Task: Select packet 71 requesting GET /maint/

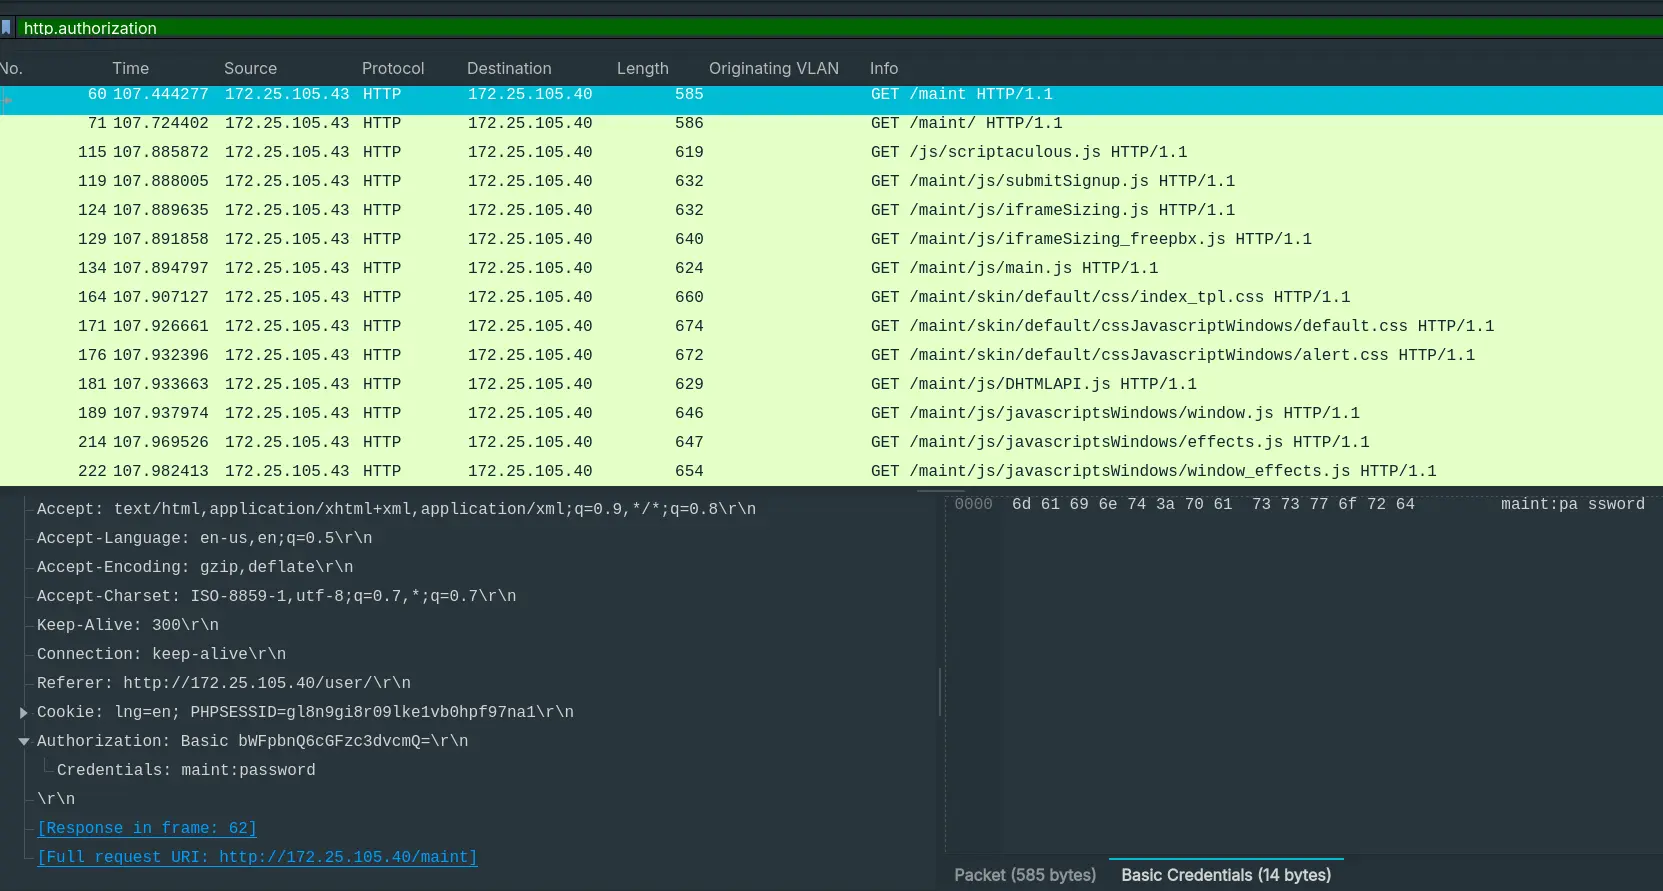Action: (600, 123)
